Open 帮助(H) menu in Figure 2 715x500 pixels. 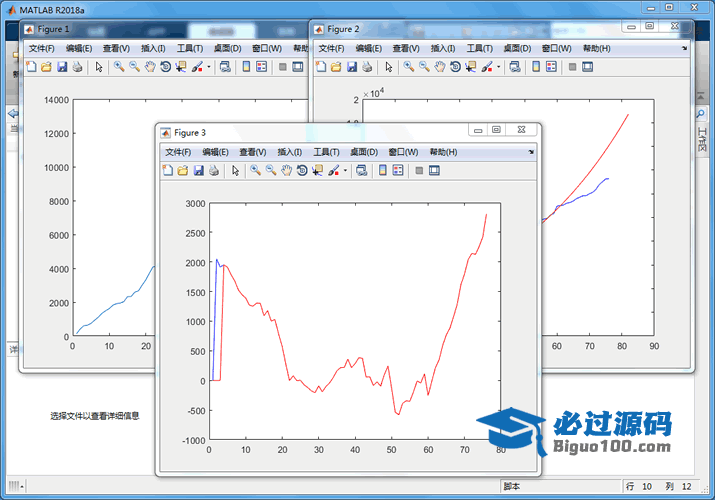coord(596,48)
